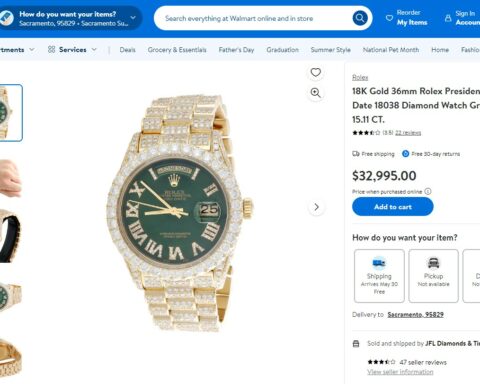Click the search magnifier button
Viewport: 480px width, 384px height.
[360, 18]
